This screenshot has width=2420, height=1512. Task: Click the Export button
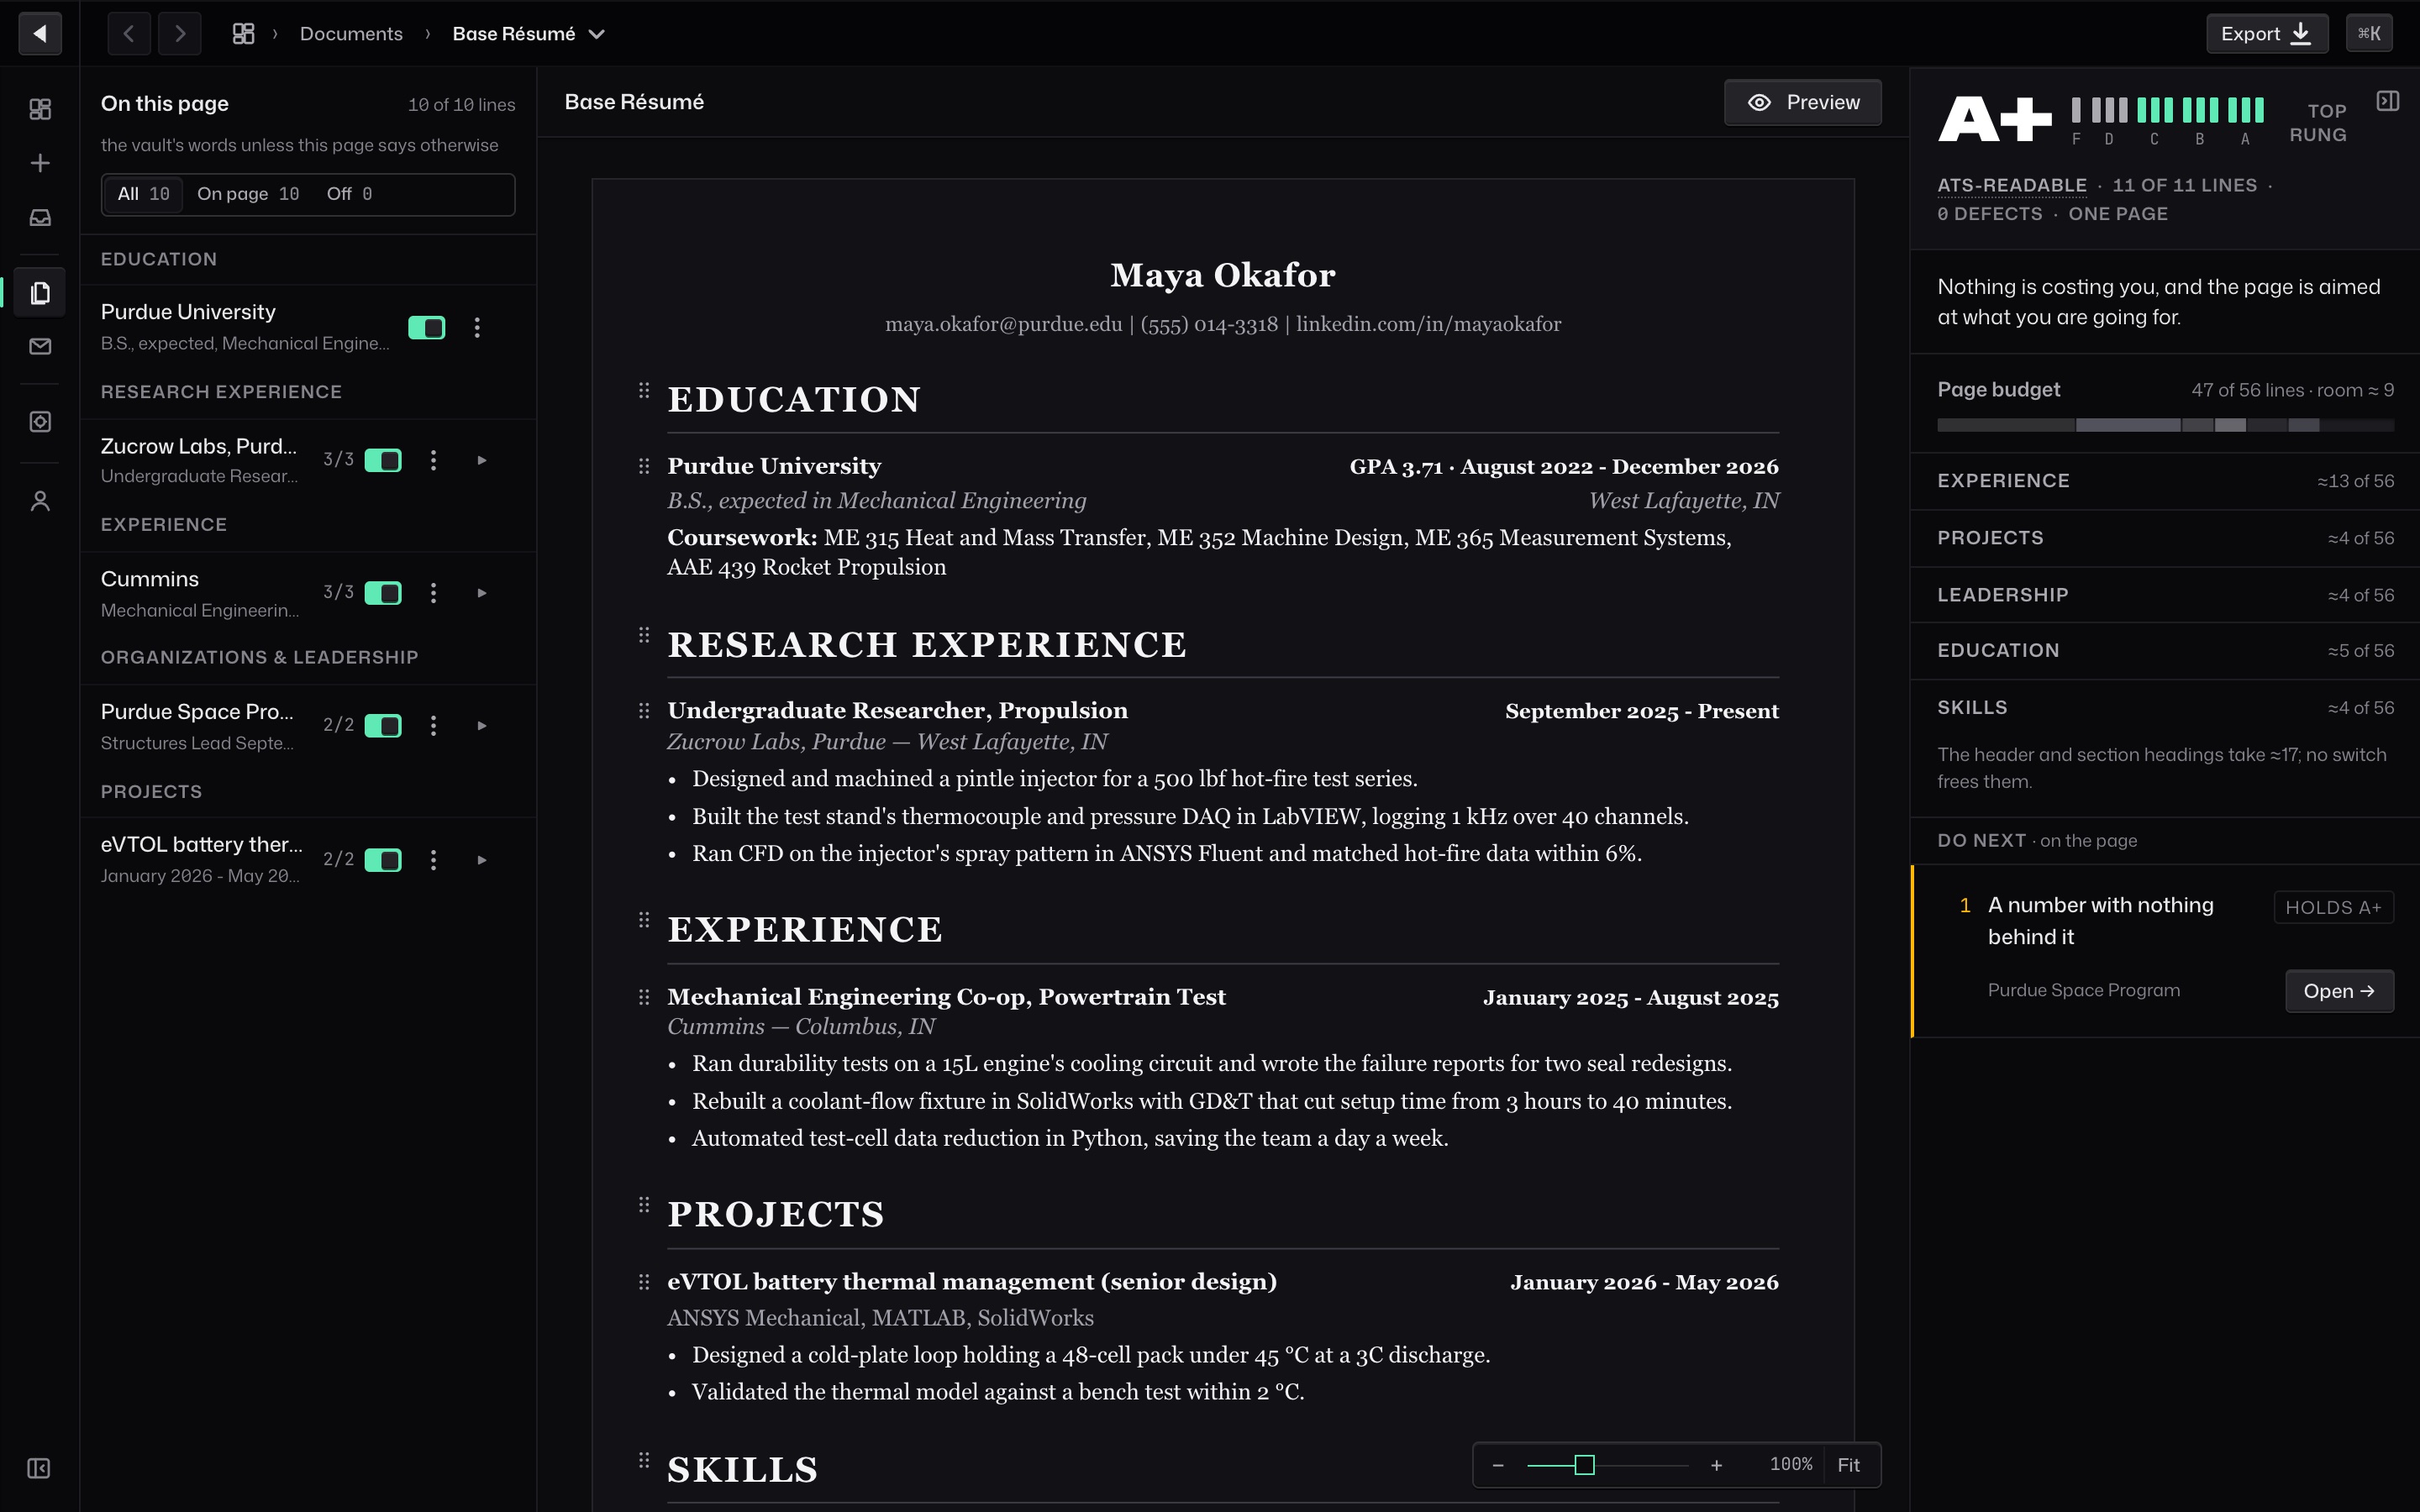point(2267,33)
